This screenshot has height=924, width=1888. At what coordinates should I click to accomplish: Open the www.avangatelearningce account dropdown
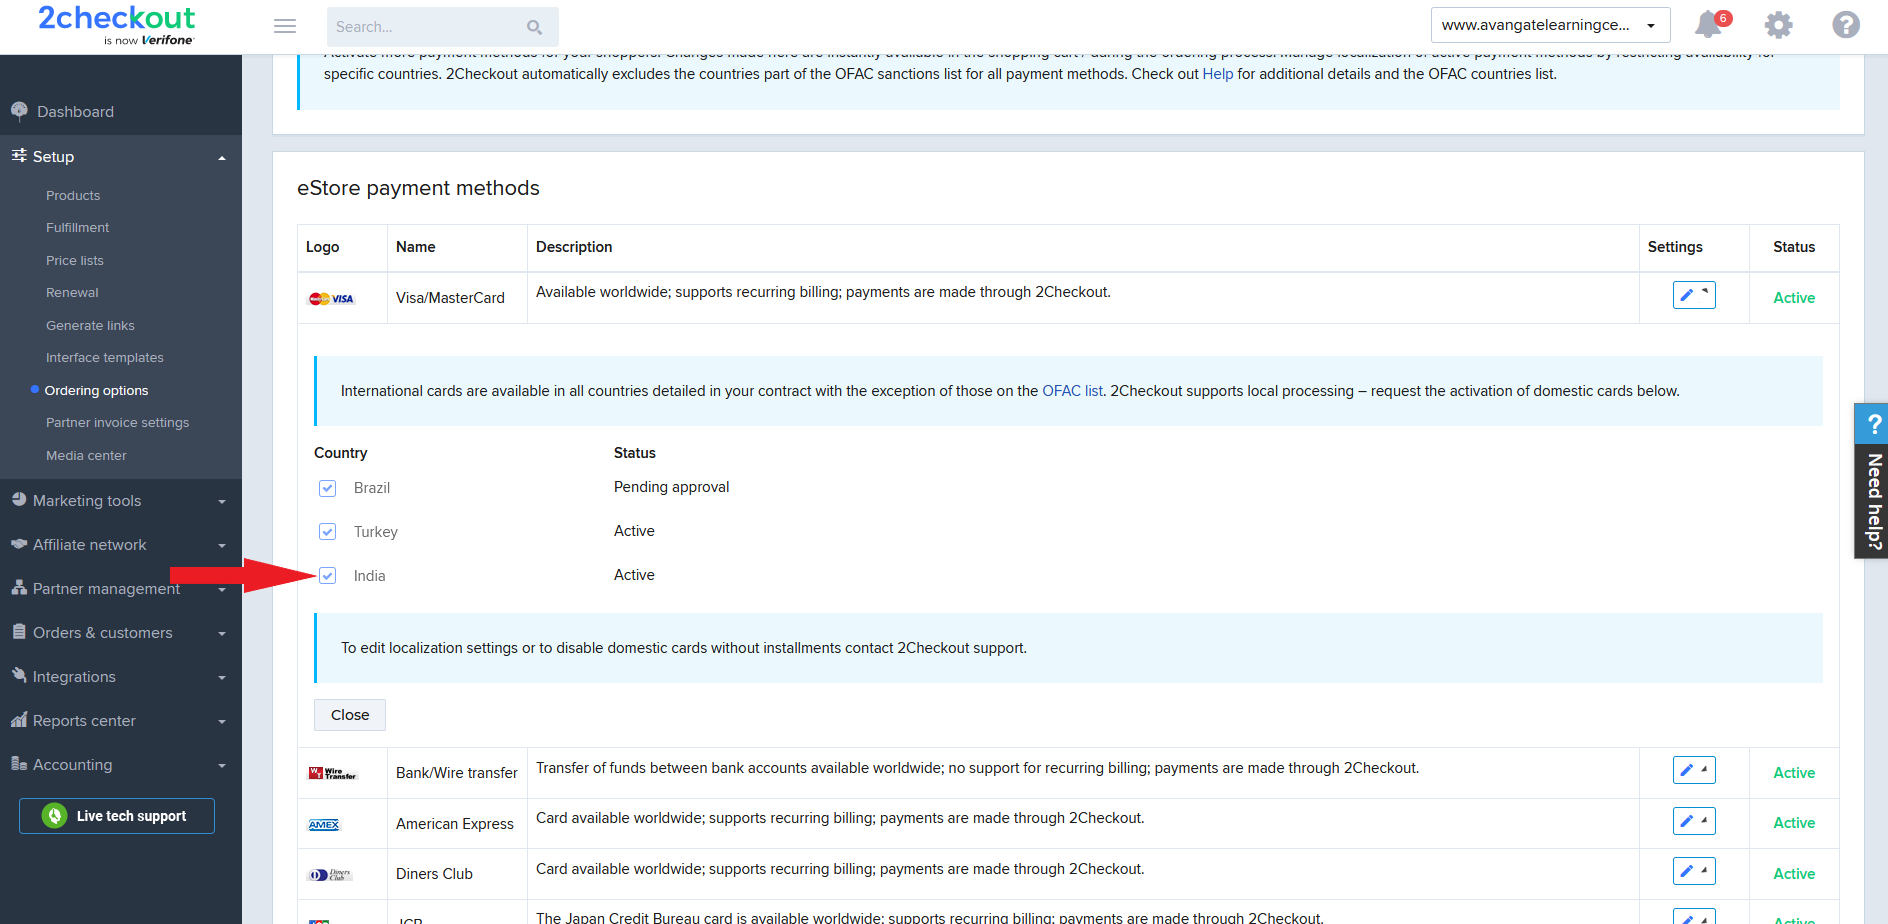pos(1550,25)
